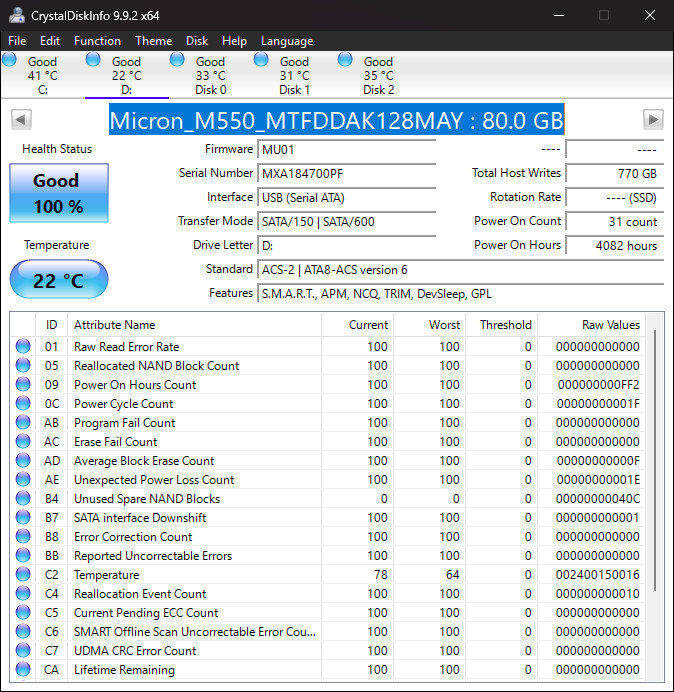Click status orb for Erase Fail Count
The height and width of the screenshot is (692, 674).
[23, 441]
